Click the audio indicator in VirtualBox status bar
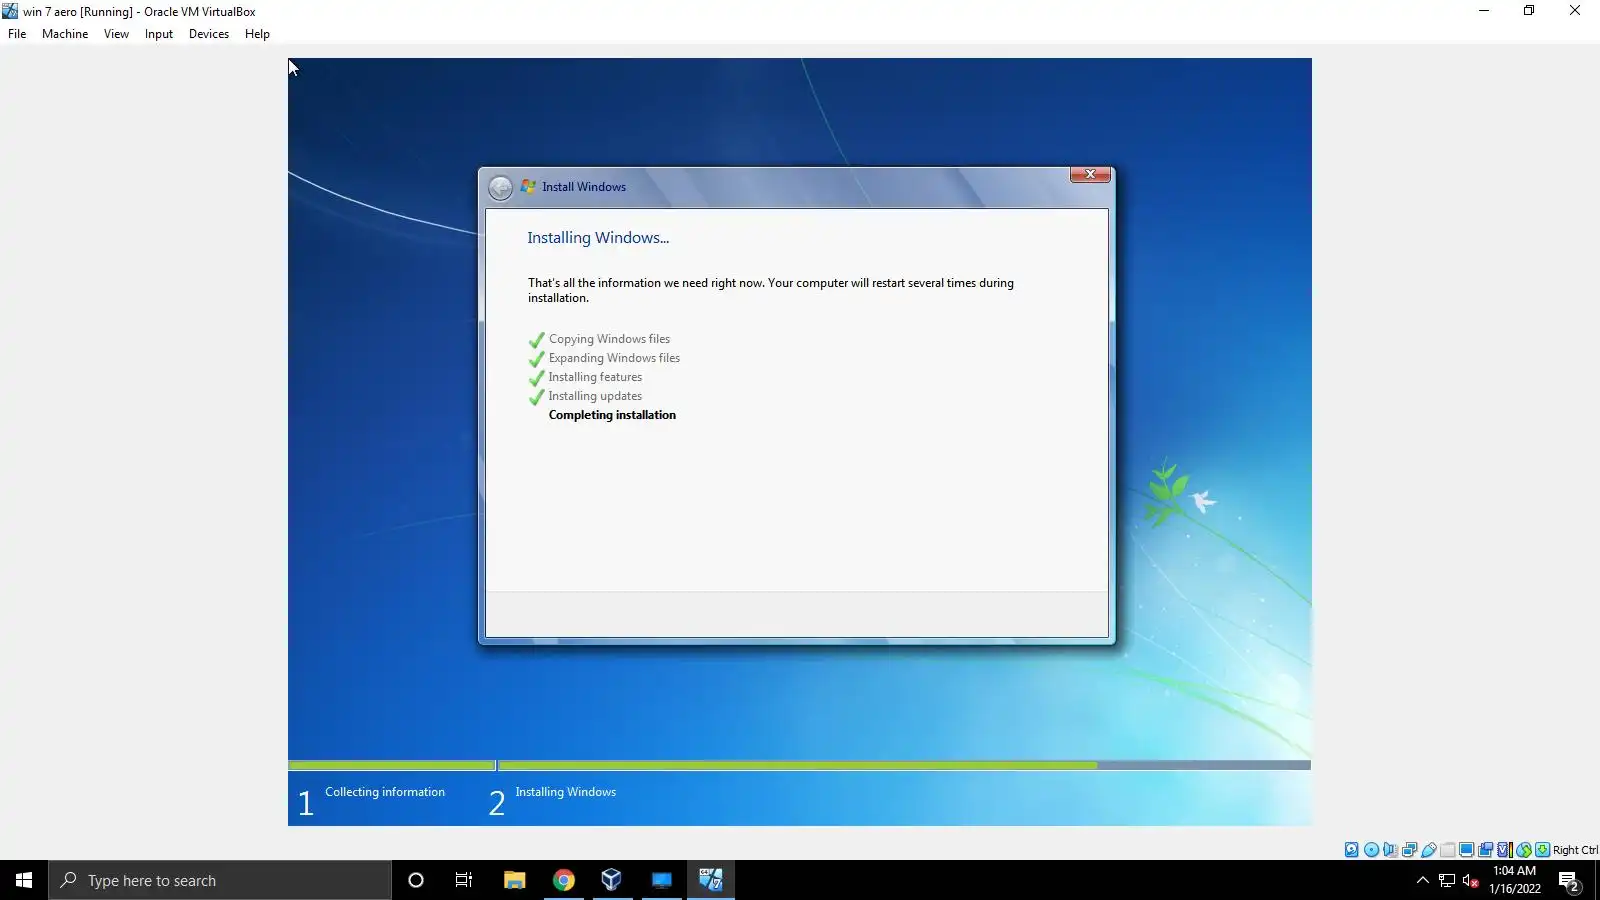Screen dimensions: 1600x900 [1390, 850]
